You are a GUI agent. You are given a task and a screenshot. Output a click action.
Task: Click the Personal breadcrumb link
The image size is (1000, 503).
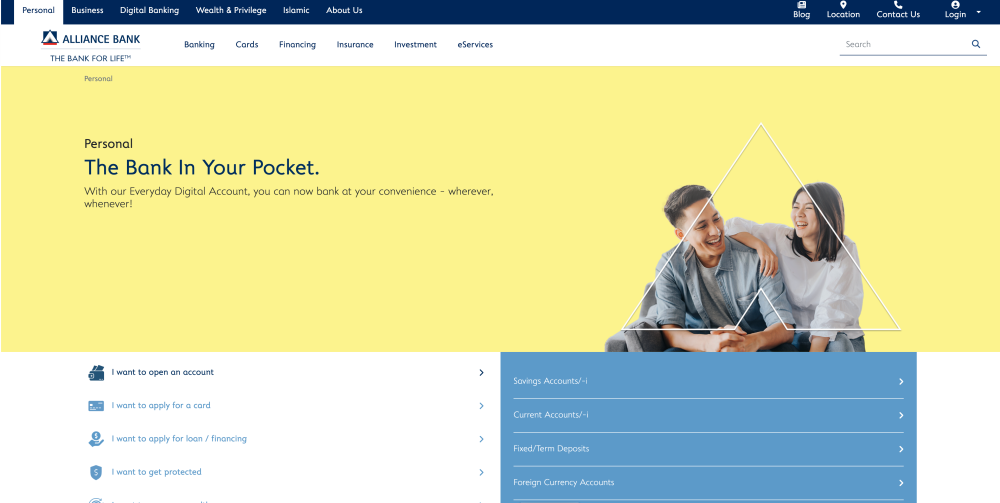pyautogui.click(x=98, y=79)
